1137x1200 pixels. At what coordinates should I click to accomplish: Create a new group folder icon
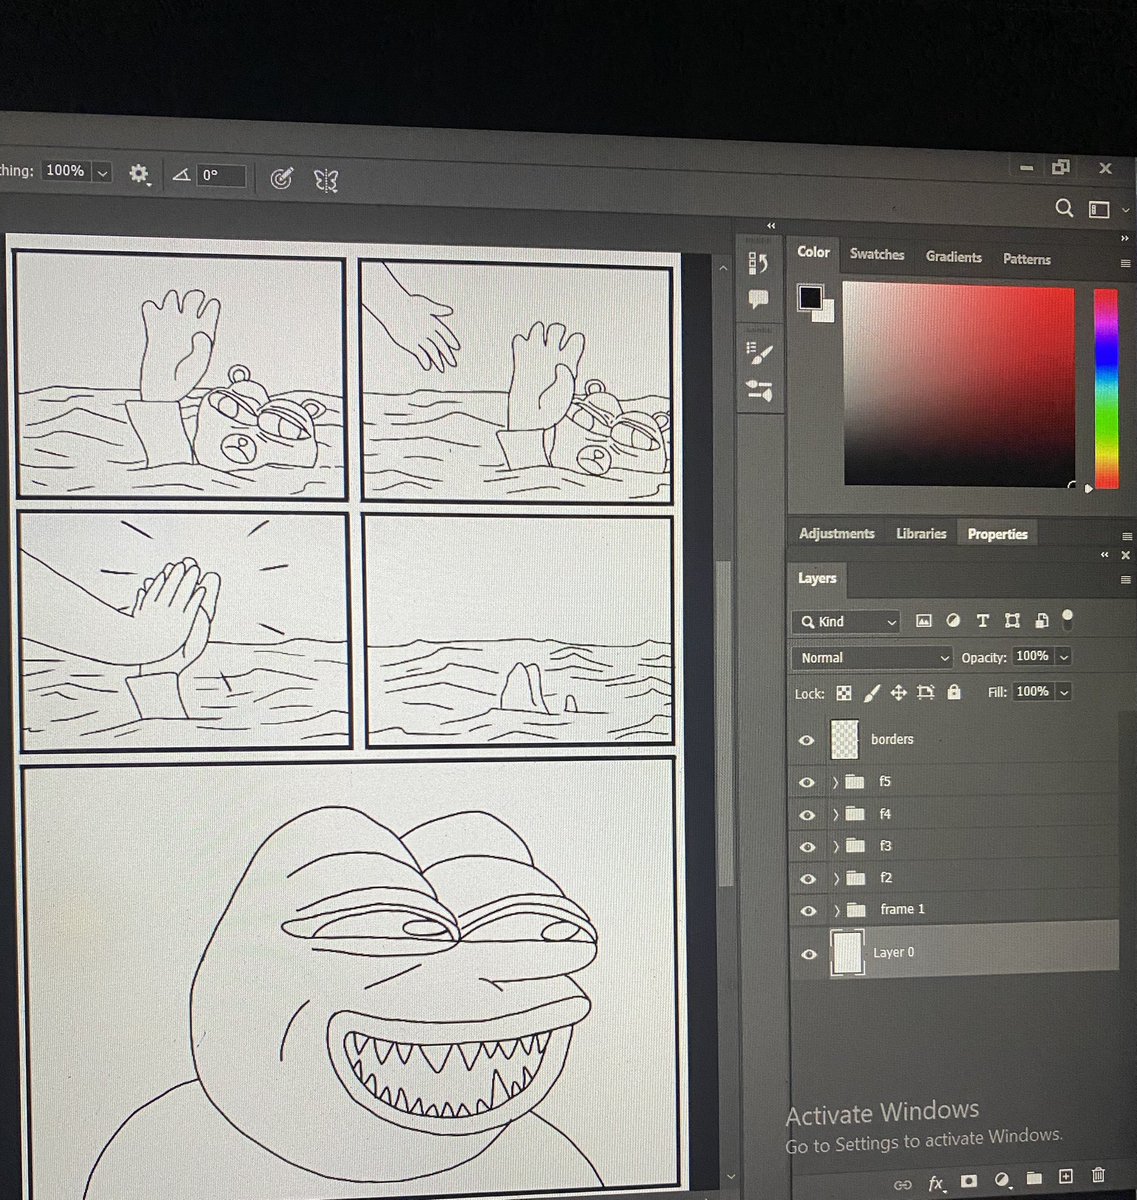click(x=1034, y=1178)
